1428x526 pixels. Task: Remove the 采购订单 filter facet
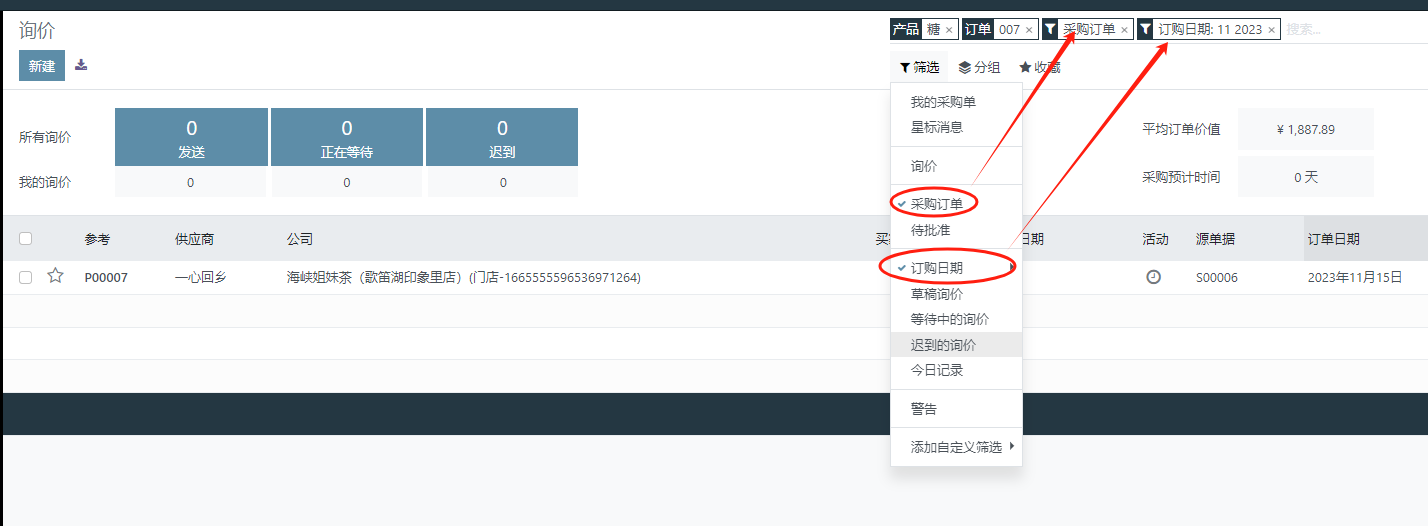tap(1124, 30)
